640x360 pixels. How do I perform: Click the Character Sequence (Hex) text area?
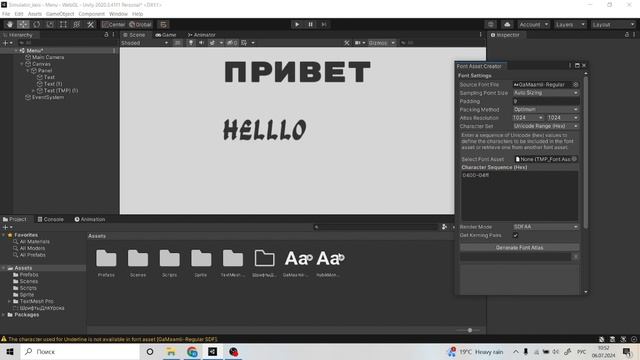tap(519, 196)
